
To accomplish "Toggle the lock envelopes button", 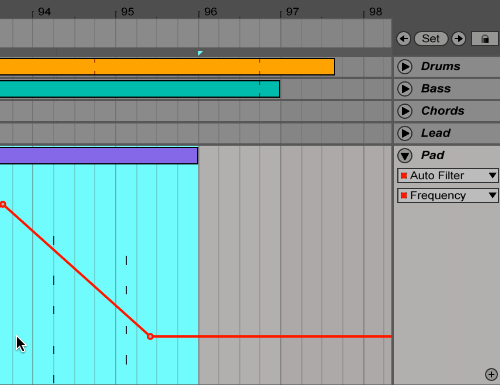I will [485, 39].
